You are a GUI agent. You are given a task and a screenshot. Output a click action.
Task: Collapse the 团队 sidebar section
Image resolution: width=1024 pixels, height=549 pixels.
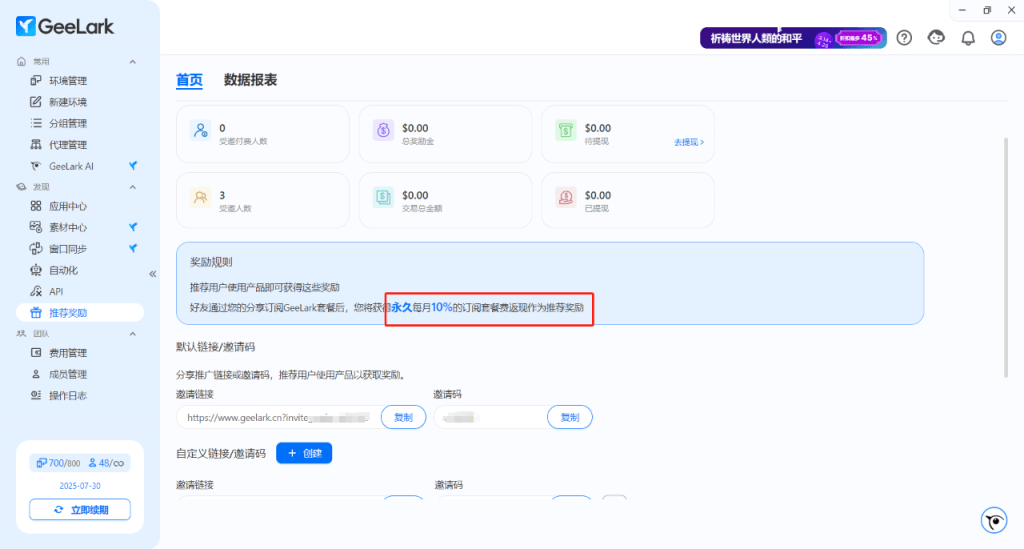pos(133,333)
